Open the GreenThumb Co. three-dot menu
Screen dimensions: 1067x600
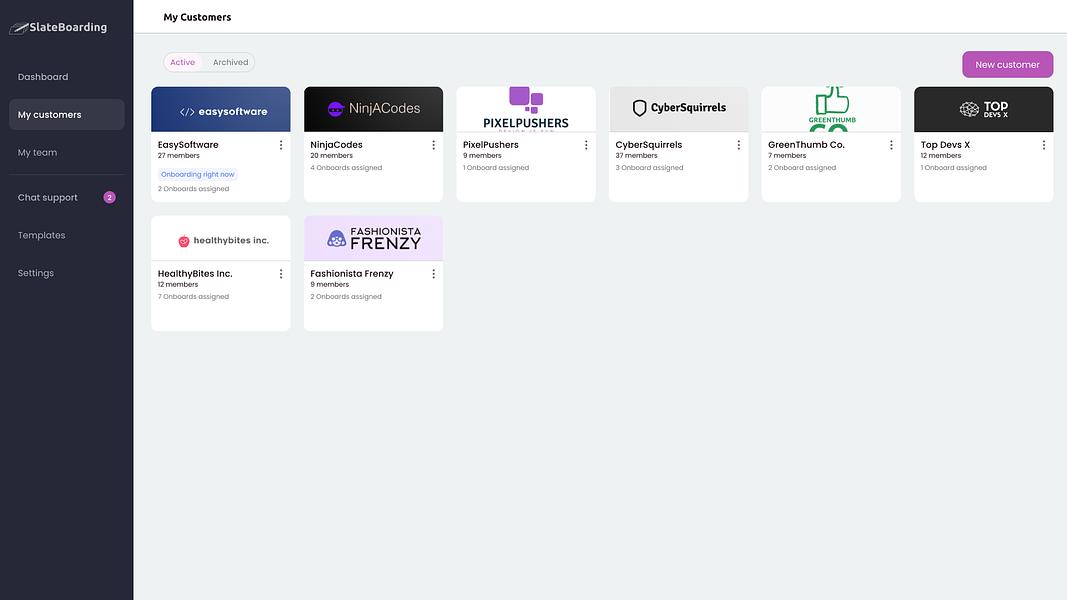(891, 145)
